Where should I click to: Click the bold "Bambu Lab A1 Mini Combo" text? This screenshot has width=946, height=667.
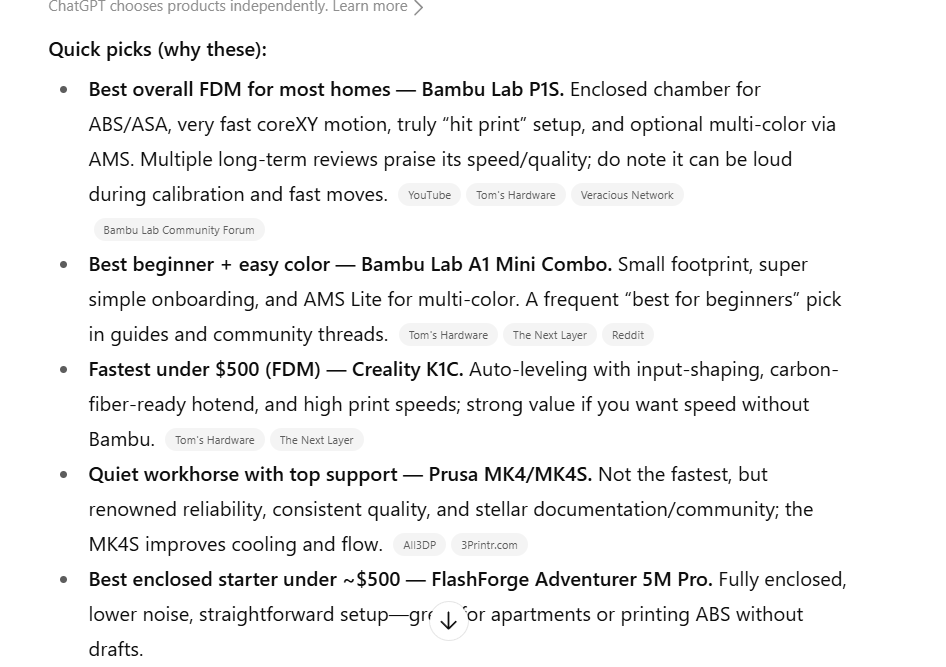coord(486,264)
